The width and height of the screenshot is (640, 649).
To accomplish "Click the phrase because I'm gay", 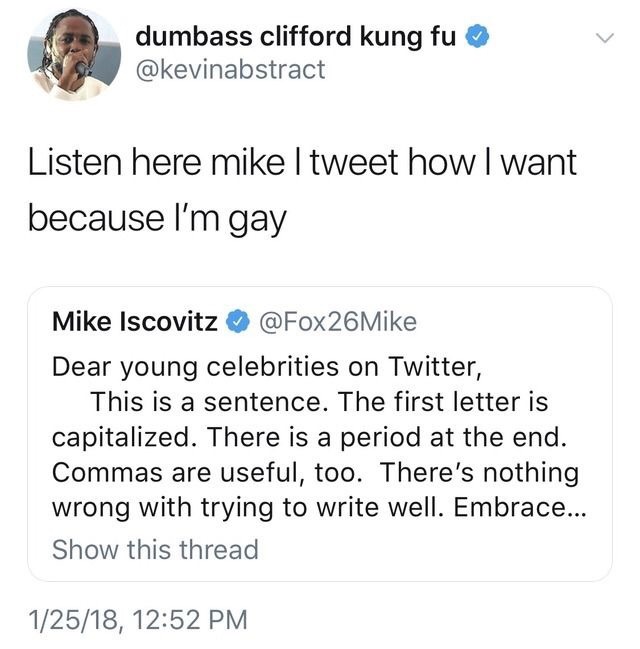I will click(x=156, y=215).
